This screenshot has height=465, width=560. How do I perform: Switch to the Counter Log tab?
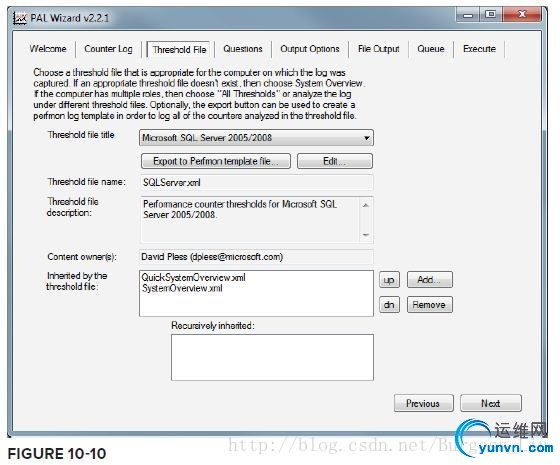pos(108,49)
